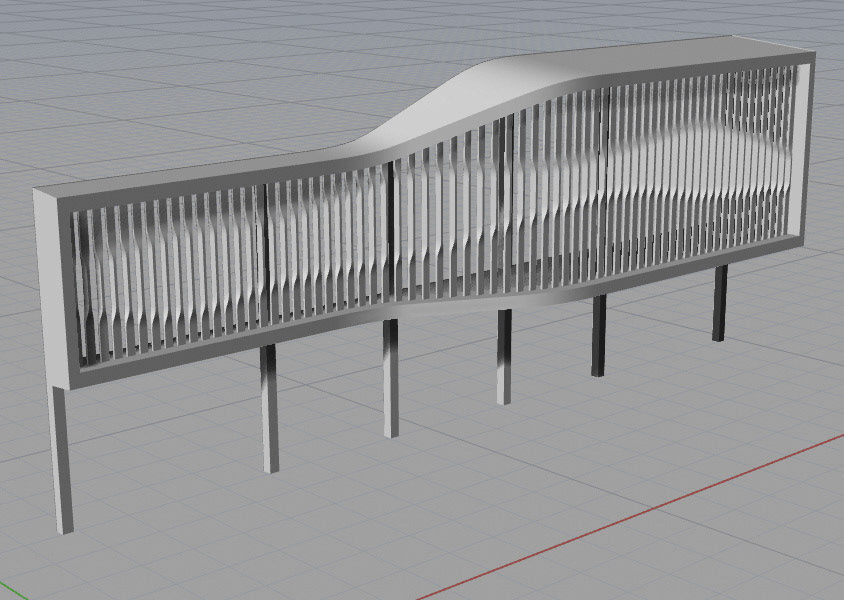Click the red X-axis line on the grid

point(630,517)
